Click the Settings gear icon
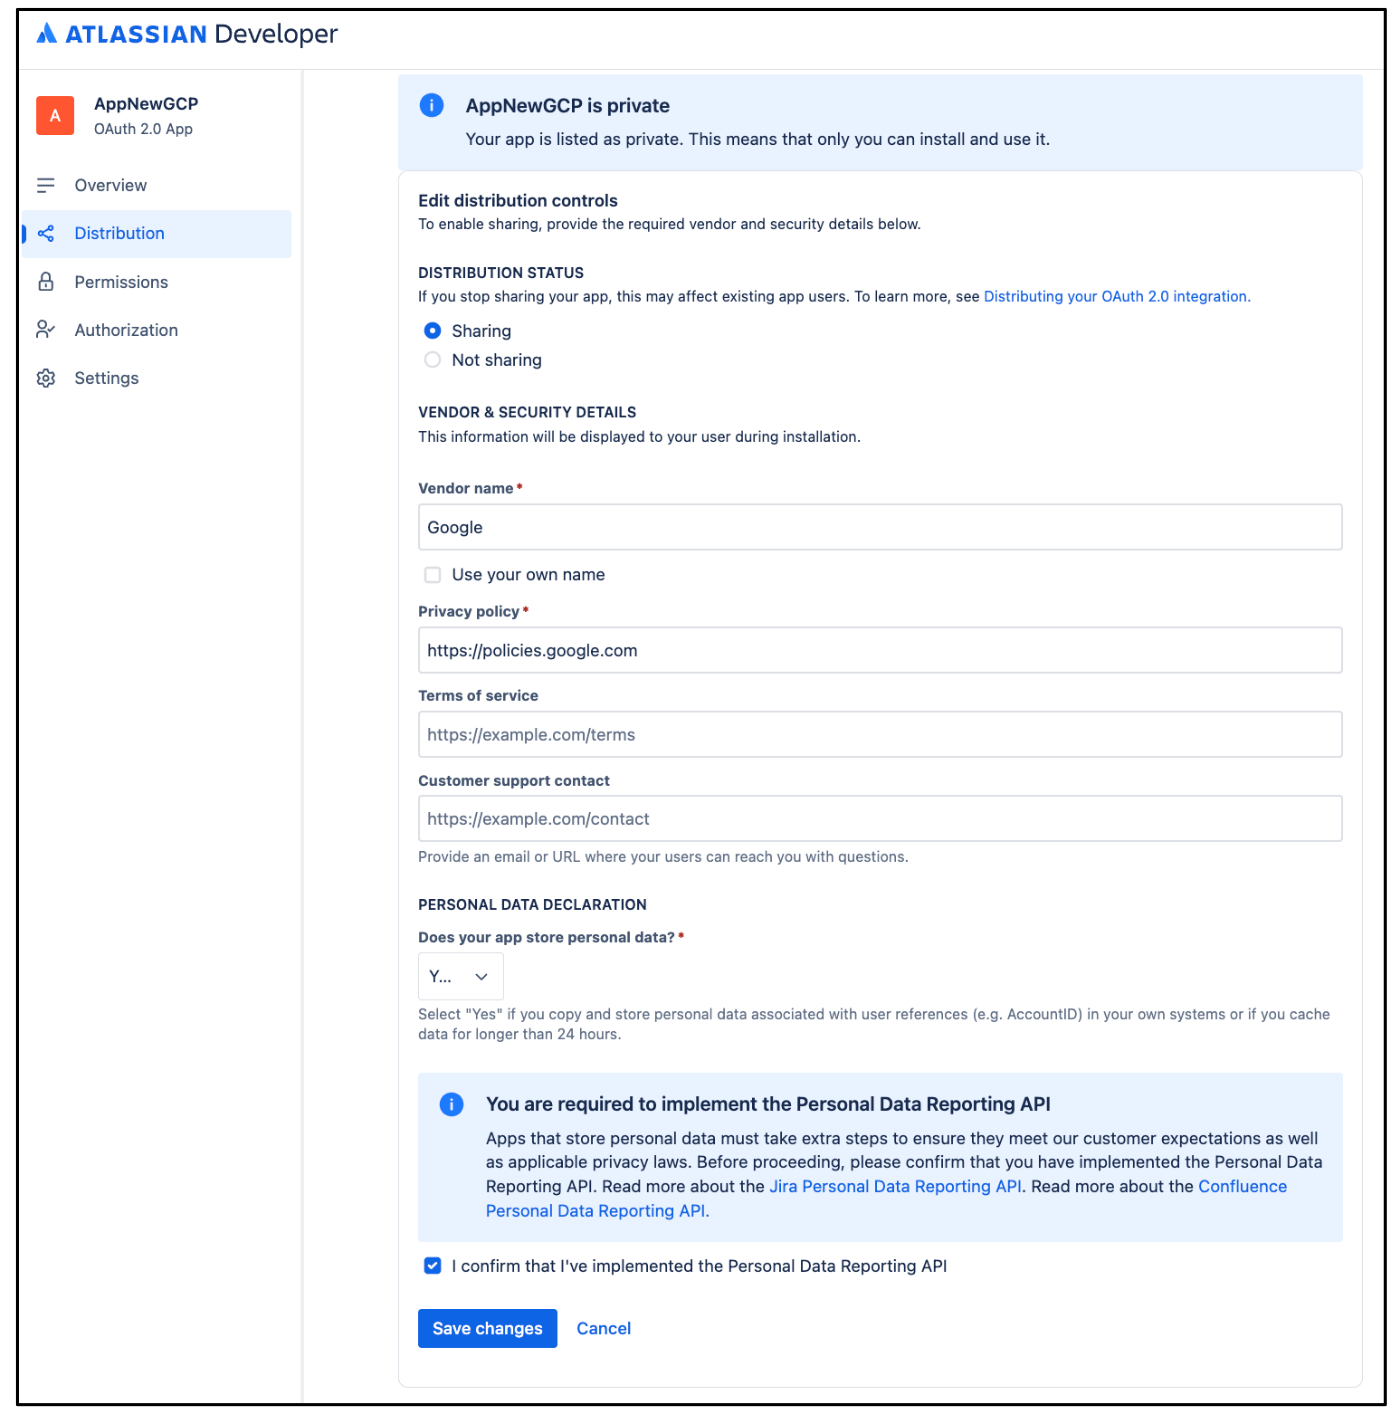This screenshot has width=1396, height=1416. [46, 378]
